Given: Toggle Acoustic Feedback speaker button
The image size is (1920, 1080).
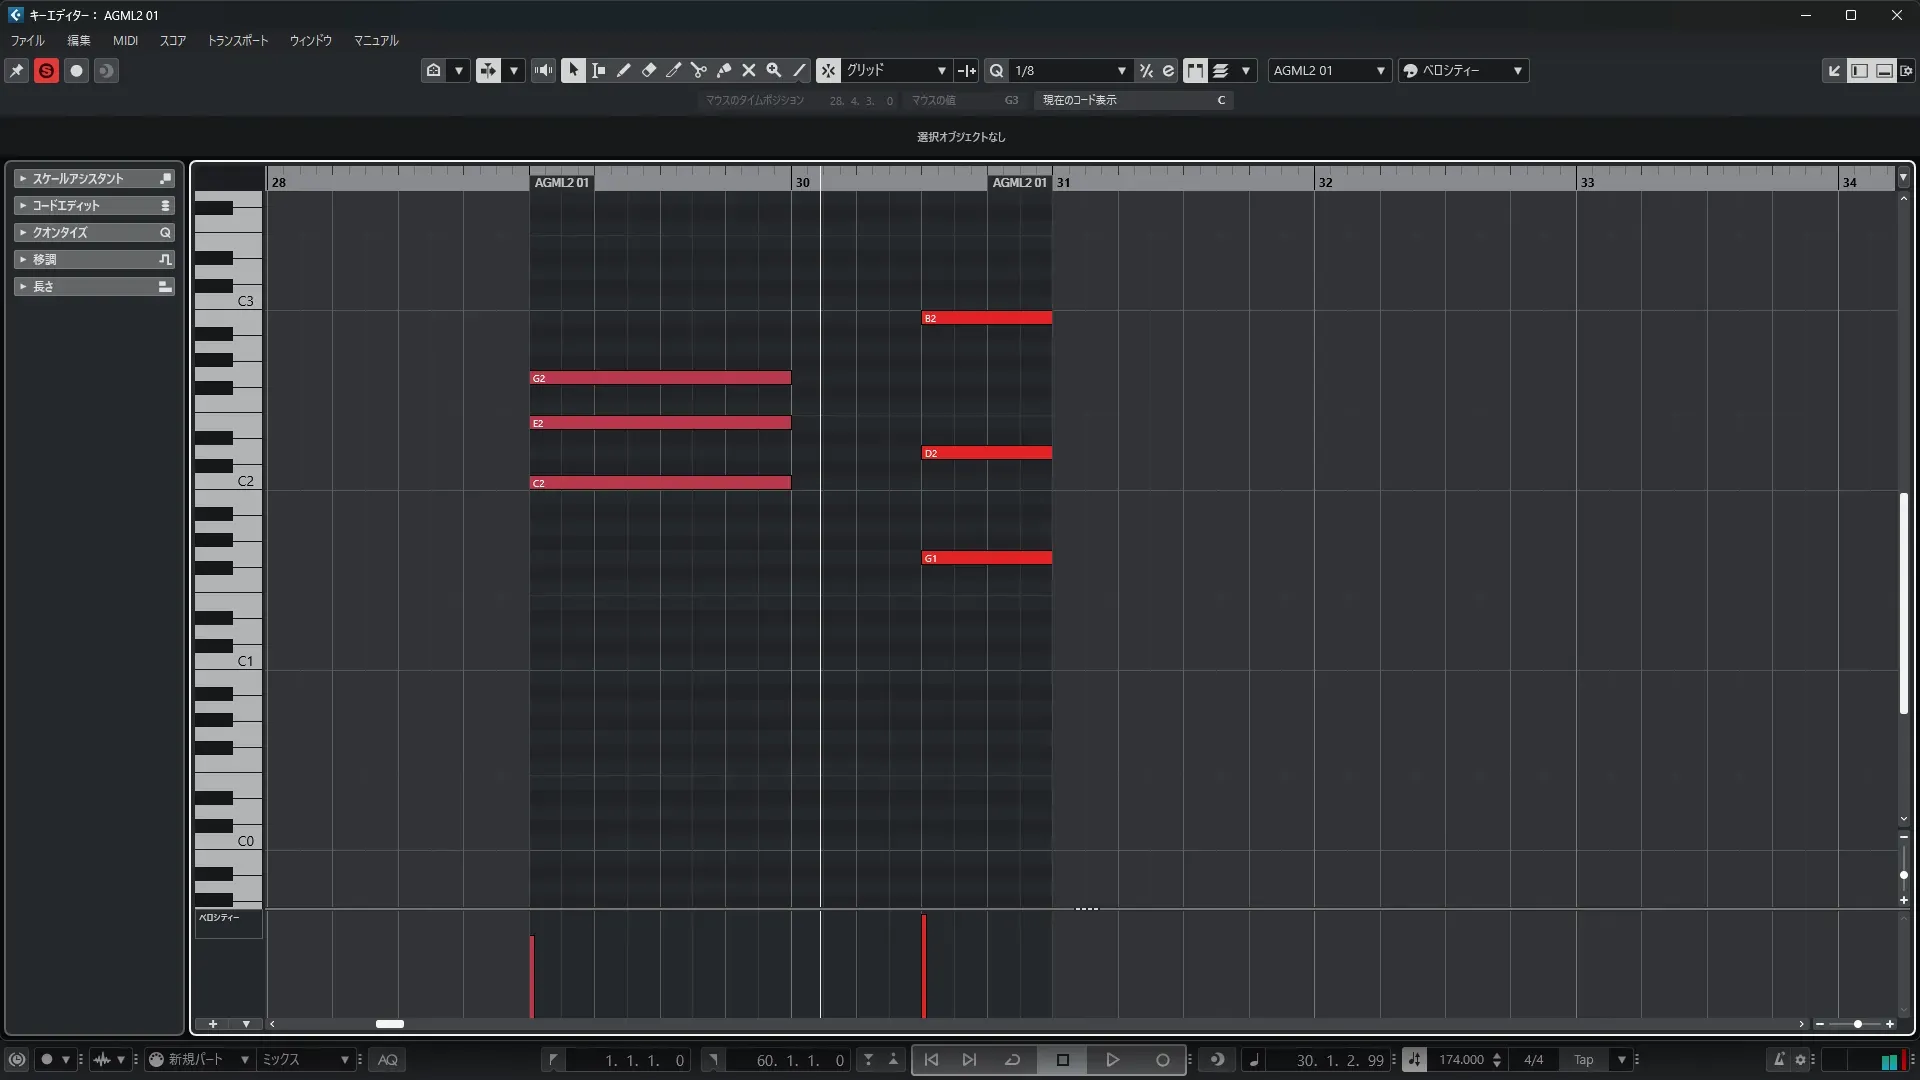Looking at the screenshot, I should (x=543, y=71).
